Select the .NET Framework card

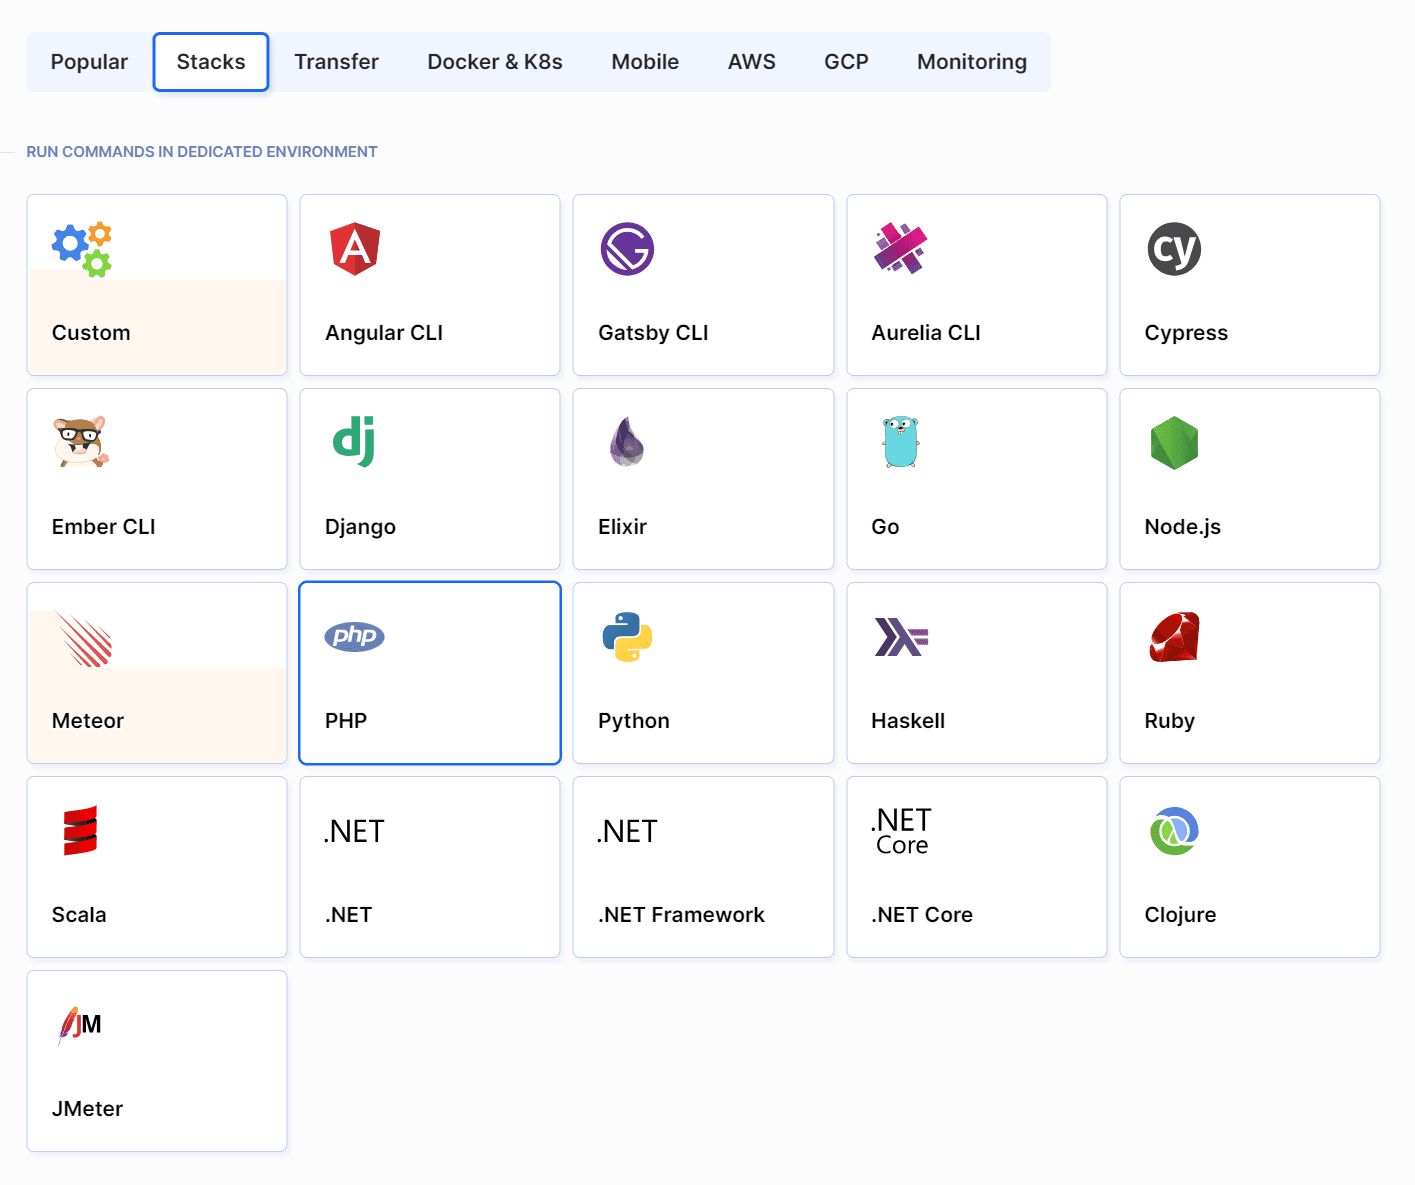703,867
